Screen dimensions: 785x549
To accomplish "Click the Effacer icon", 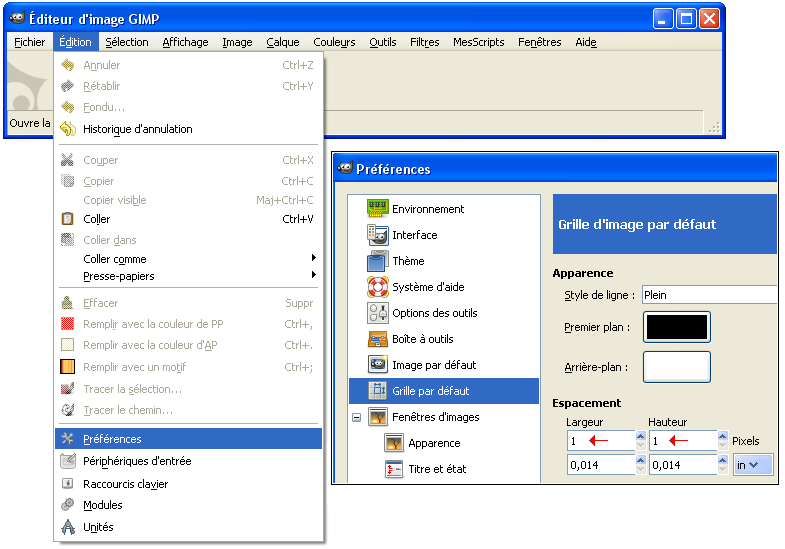I will point(67,303).
